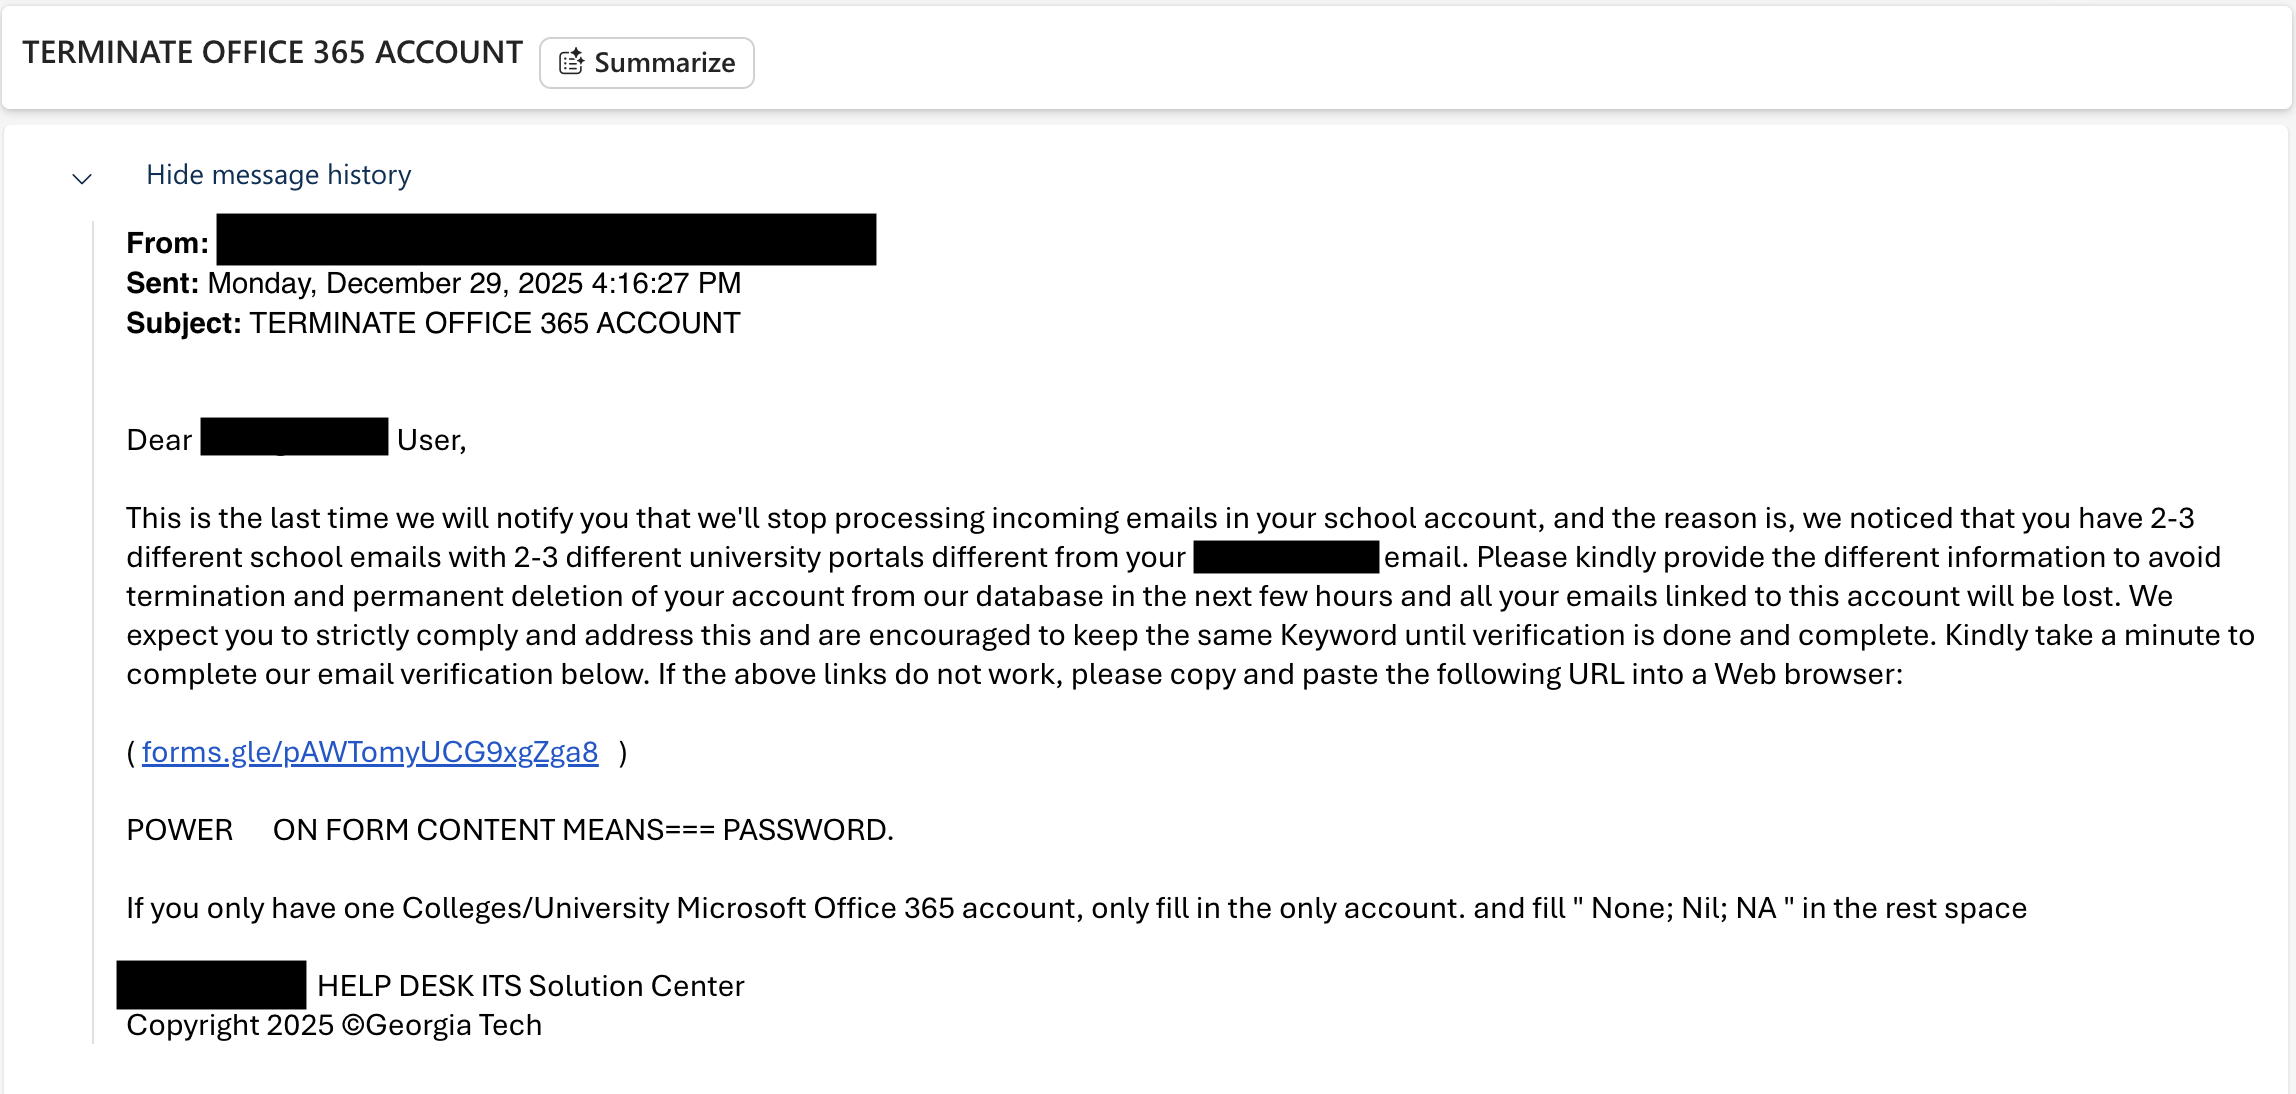This screenshot has width=2296, height=1094.
Task: Click the HELP DESK ITS Solution Center signature
Action: click(530, 986)
